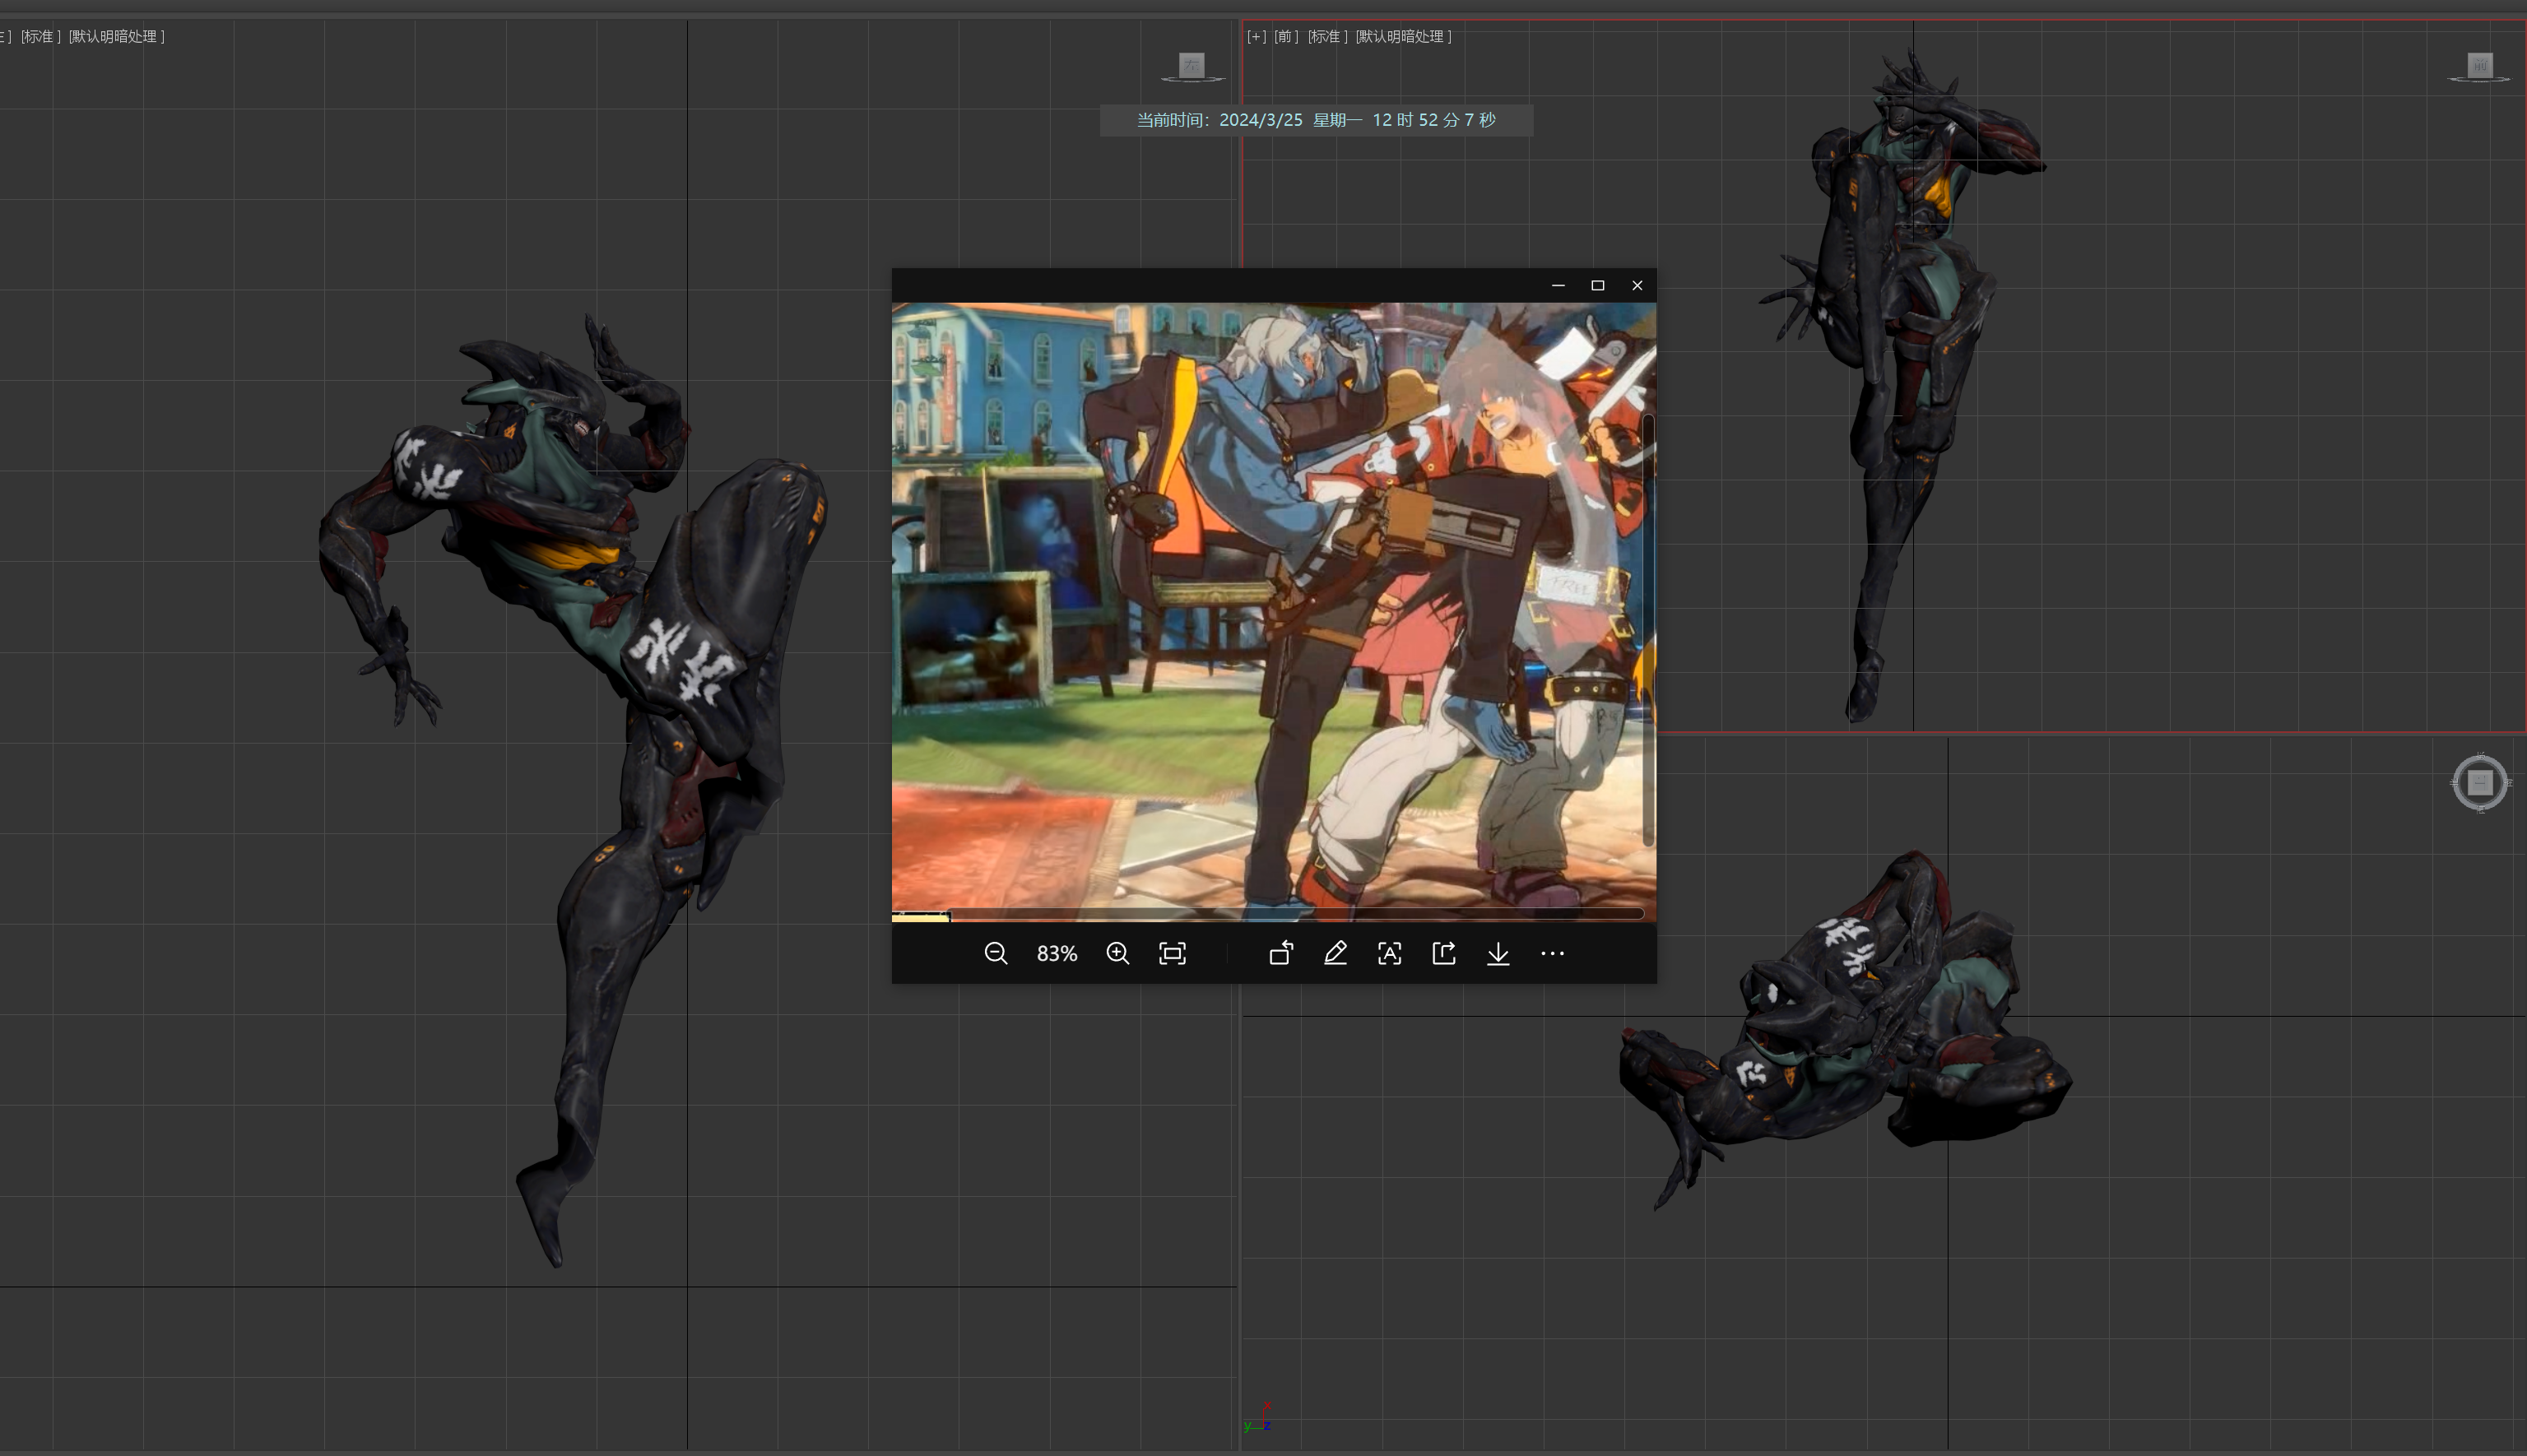Image resolution: width=2527 pixels, height=1456 pixels.
Task: Zoom out in the image viewer
Action: (x=995, y=953)
